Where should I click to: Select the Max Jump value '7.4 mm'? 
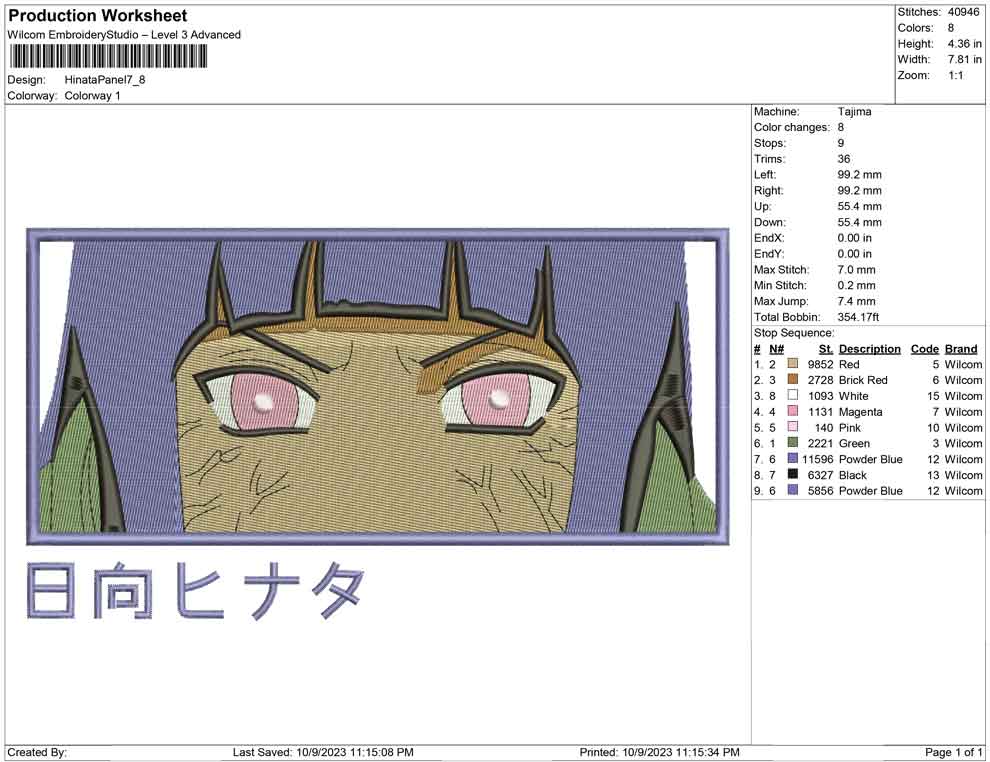pyautogui.click(x=856, y=301)
